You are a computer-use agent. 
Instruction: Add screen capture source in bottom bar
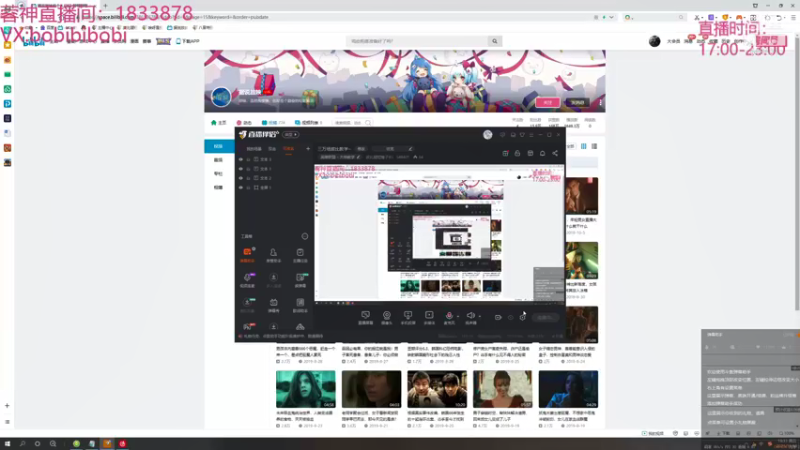(x=365, y=317)
